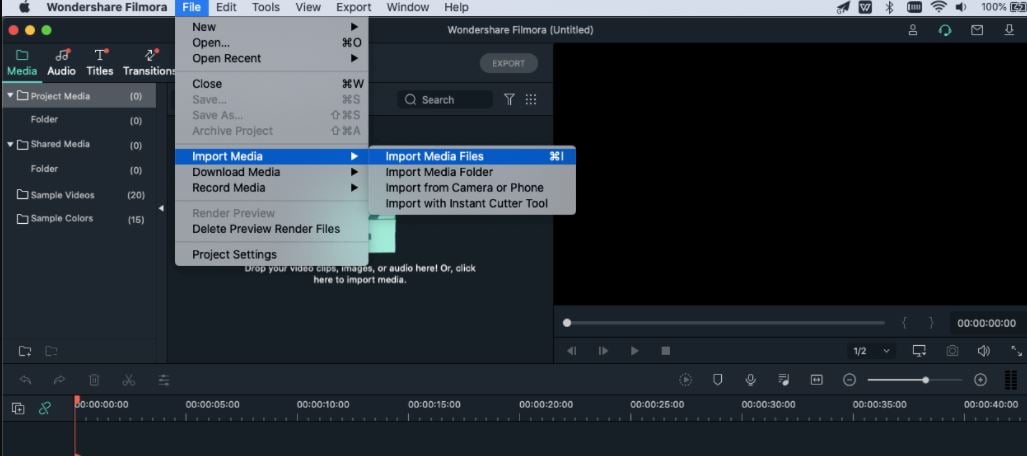Add a marker with the shield icon
Screen dimensions: 1027x456
pos(718,379)
